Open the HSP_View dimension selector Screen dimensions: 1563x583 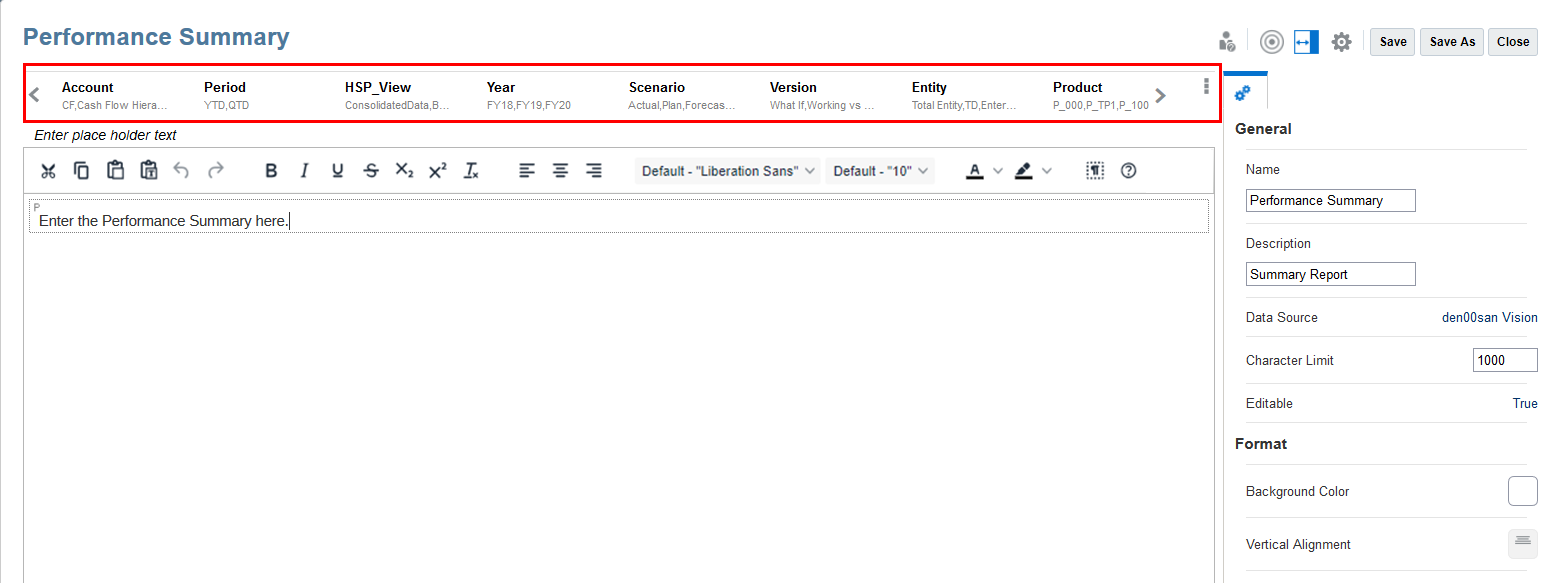point(398,95)
